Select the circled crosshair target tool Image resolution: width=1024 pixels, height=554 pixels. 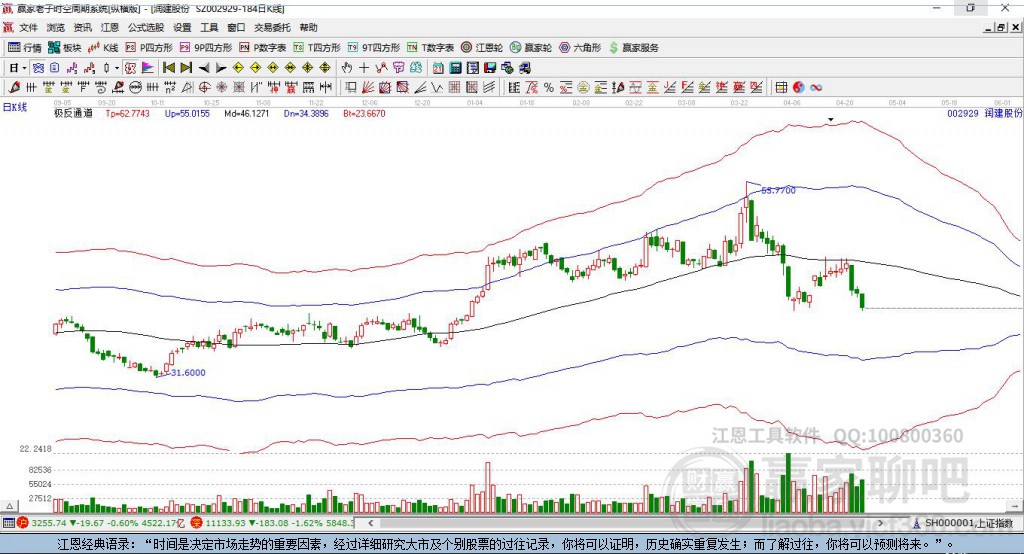coord(204,88)
